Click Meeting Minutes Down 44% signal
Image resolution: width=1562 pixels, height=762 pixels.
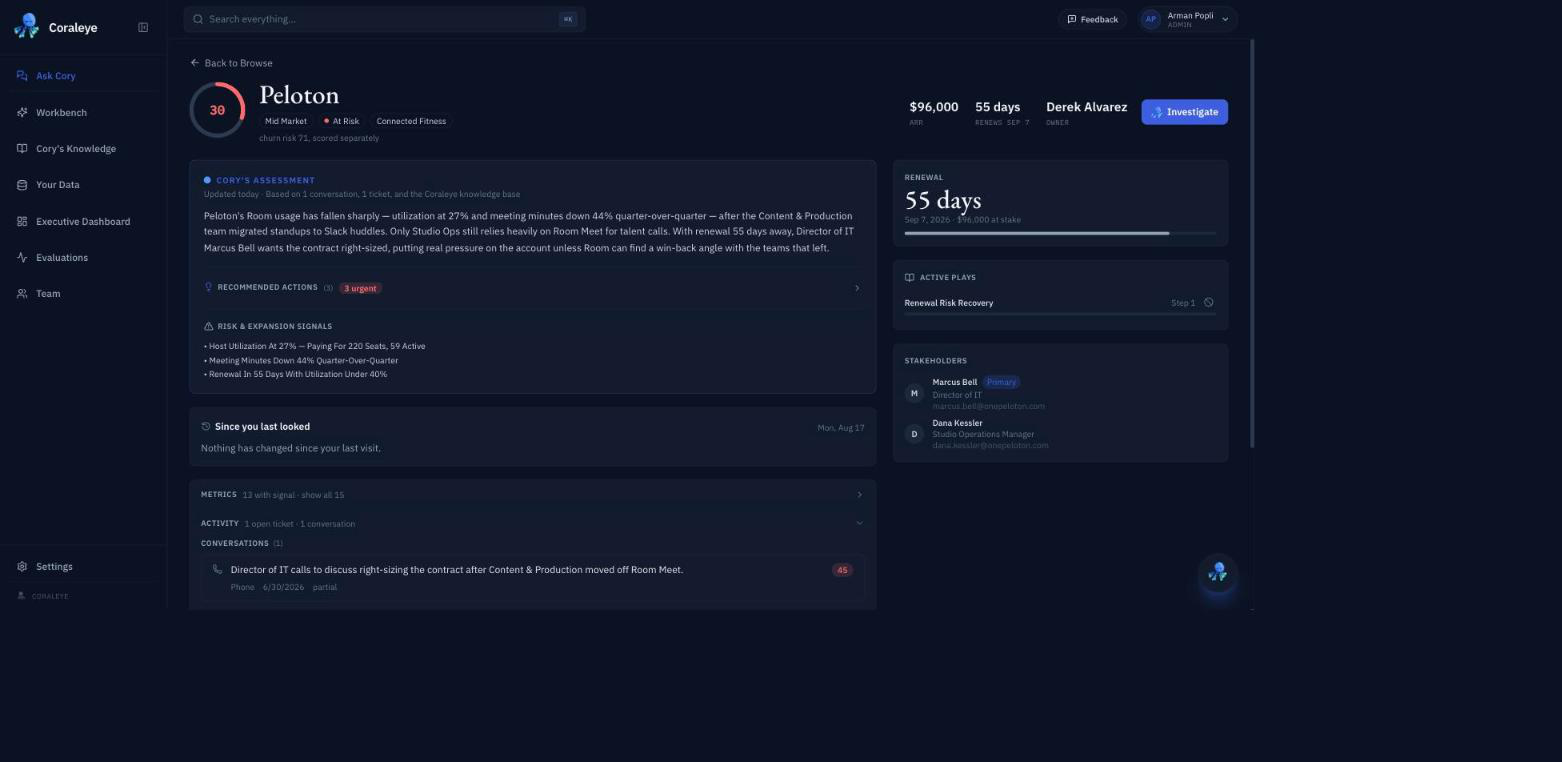pos(301,360)
